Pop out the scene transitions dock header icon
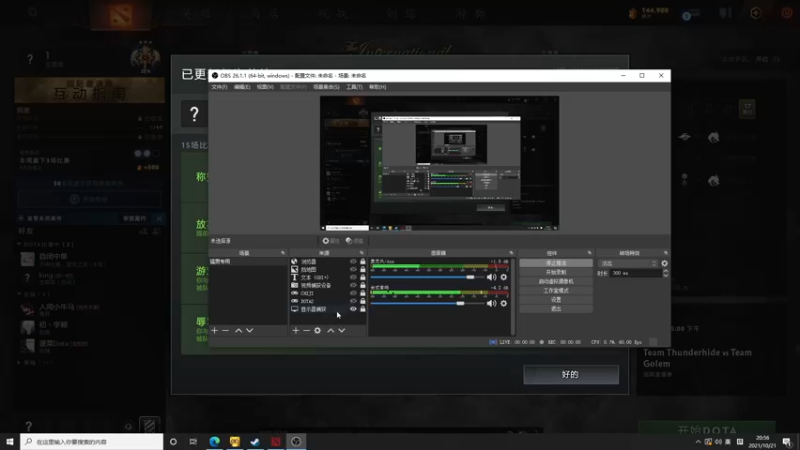 tap(665, 253)
